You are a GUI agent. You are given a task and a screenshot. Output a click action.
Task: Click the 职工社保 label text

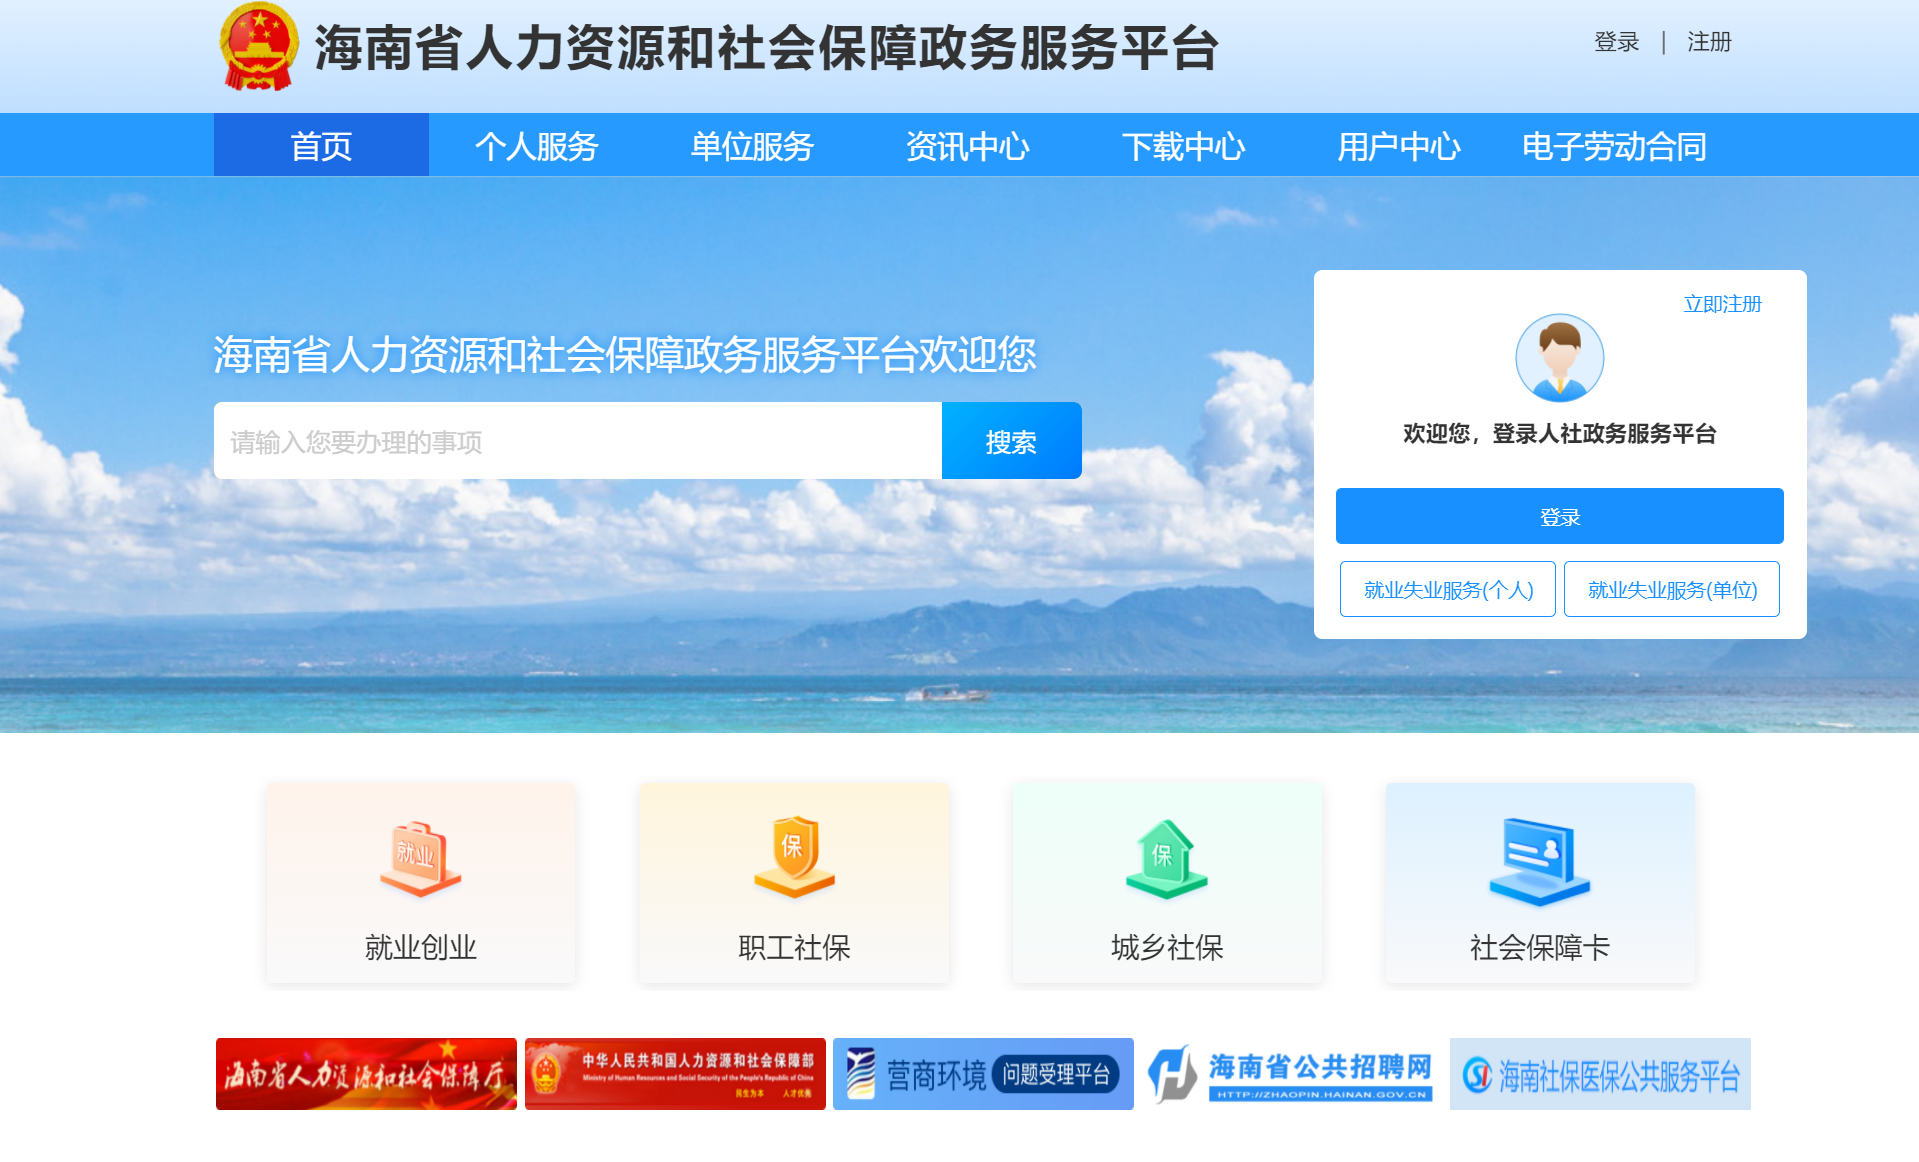[x=794, y=947]
